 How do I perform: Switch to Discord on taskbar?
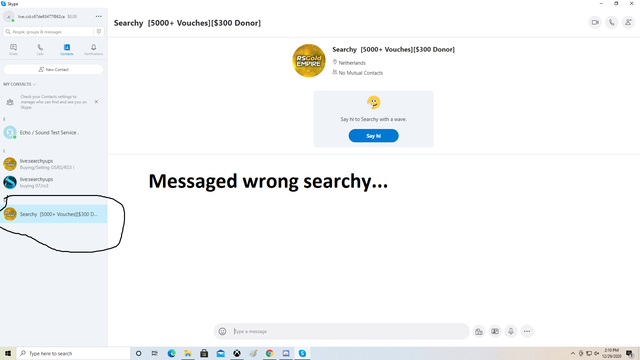click(286, 353)
